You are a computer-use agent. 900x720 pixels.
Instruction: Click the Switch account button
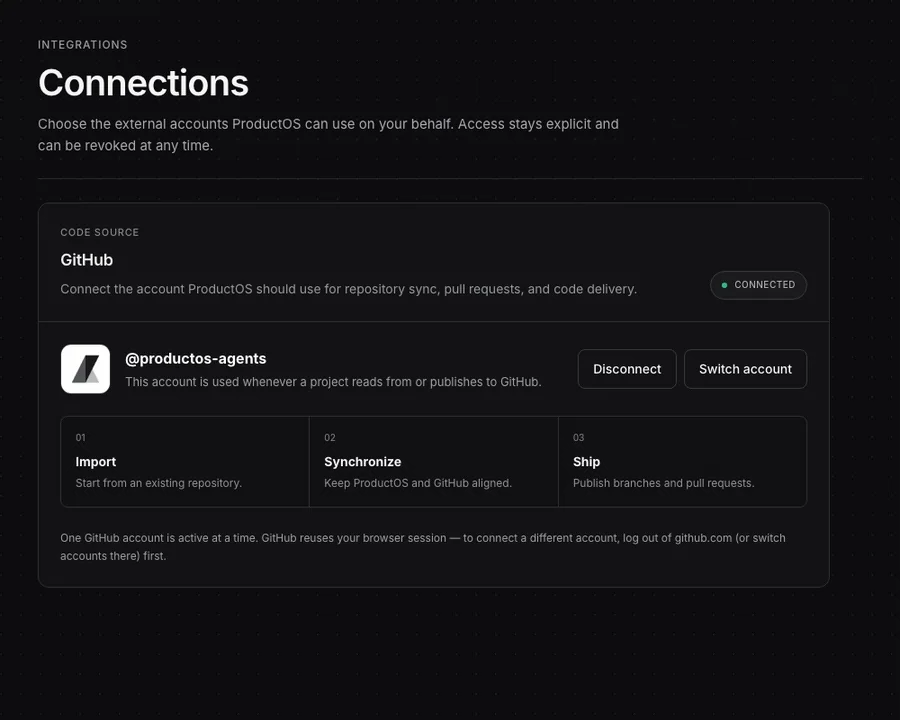[745, 369]
